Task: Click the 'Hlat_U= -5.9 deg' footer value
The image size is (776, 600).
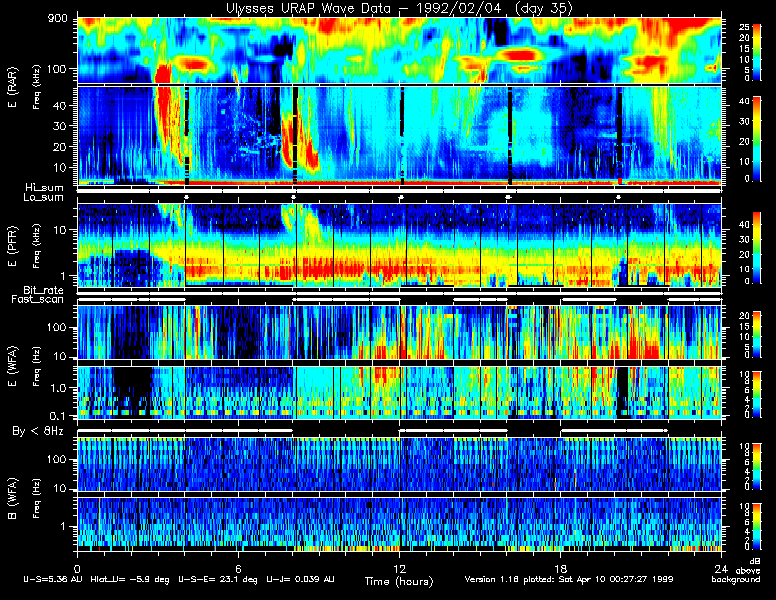Action: pyautogui.click(x=130, y=579)
